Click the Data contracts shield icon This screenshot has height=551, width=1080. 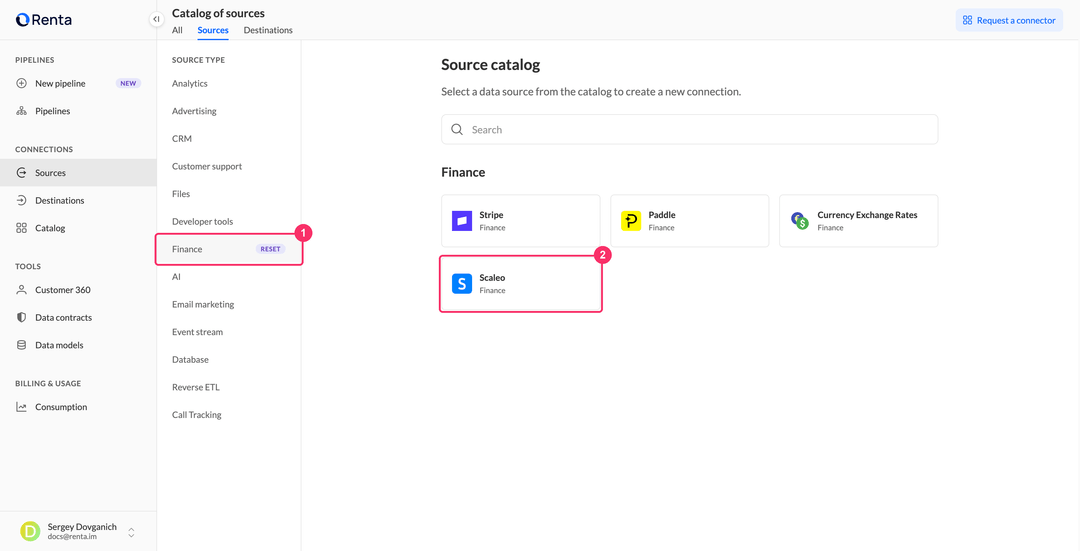pos(21,318)
